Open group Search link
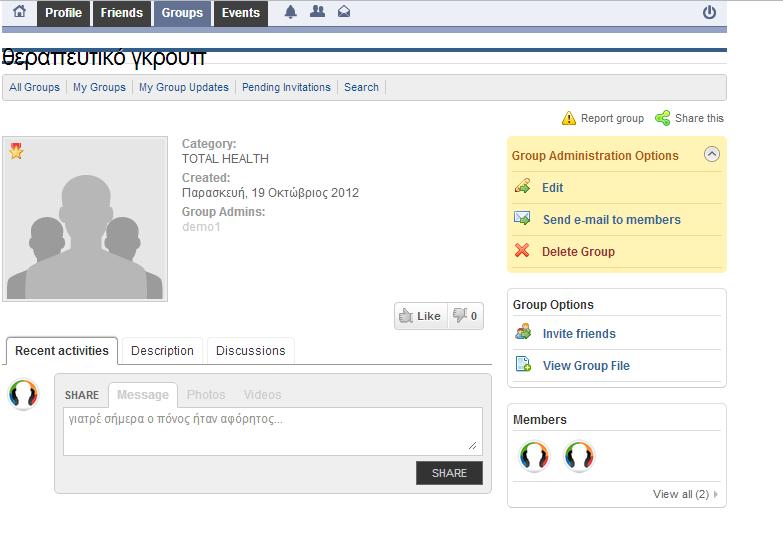783x540 pixels. pyautogui.click(x=361, y=87)
